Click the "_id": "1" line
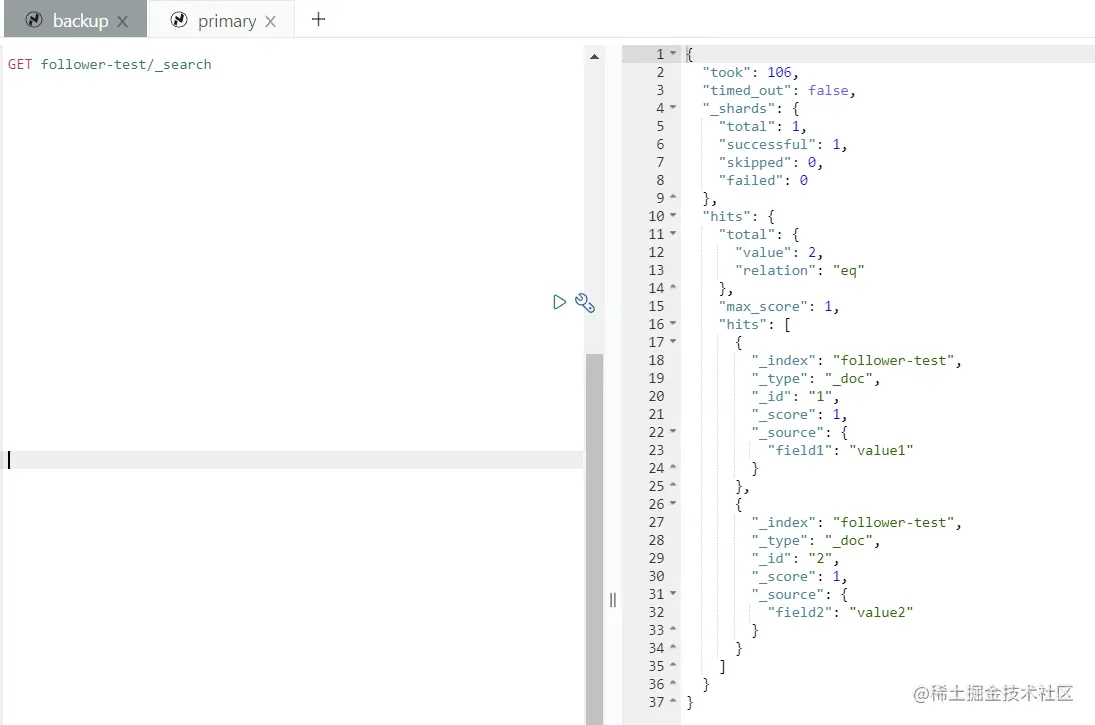The width and height of the screenshot is (1095, 725). pyautogui.click(x=795, y=397)
